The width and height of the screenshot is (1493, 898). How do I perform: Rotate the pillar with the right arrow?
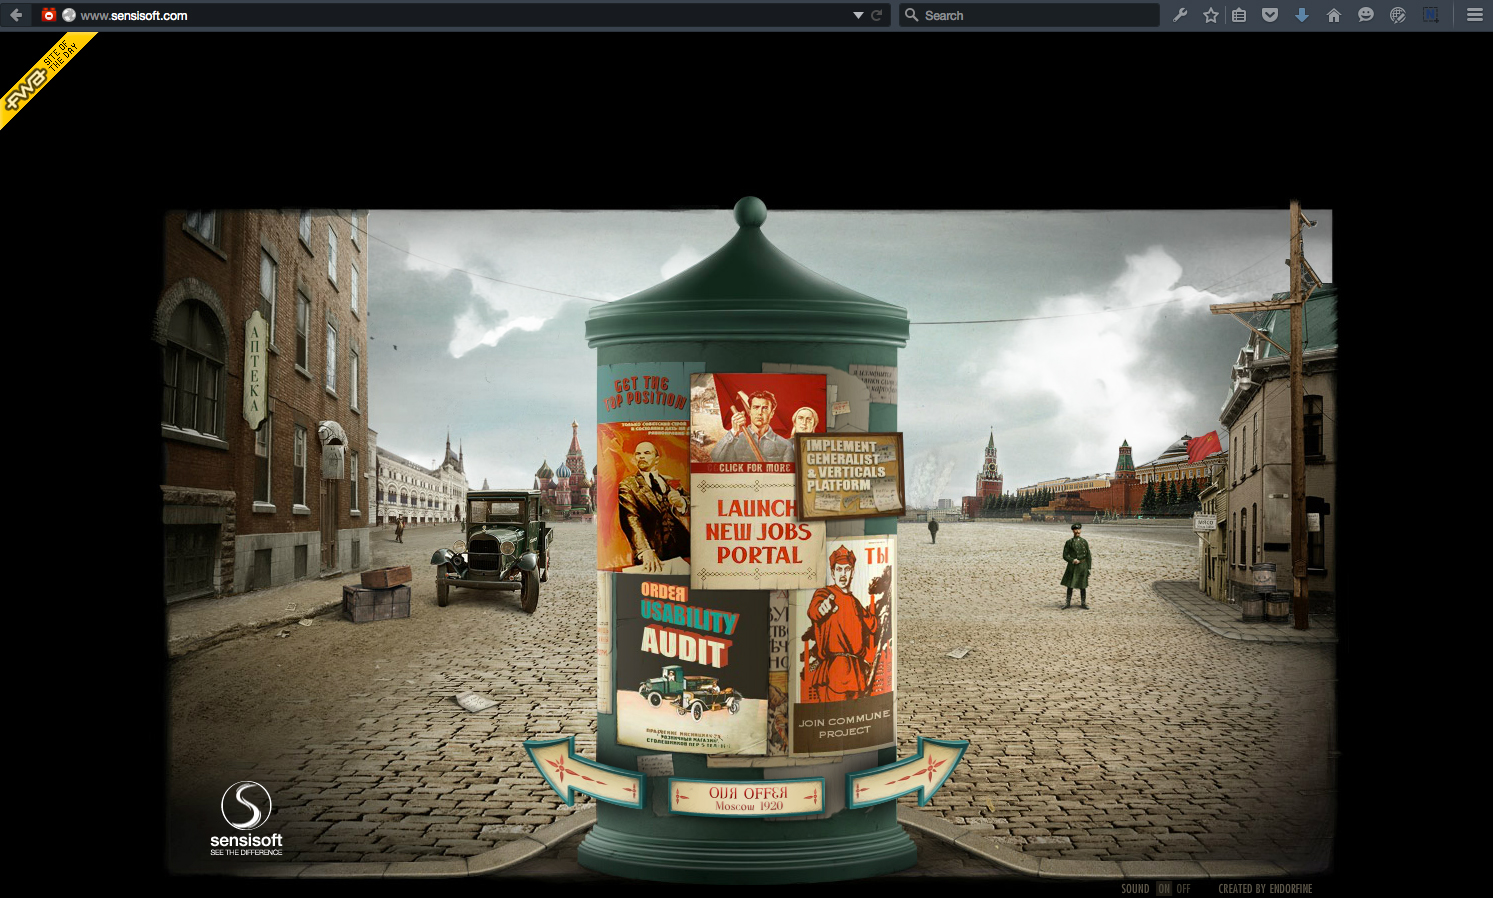[x=908, y=772]
